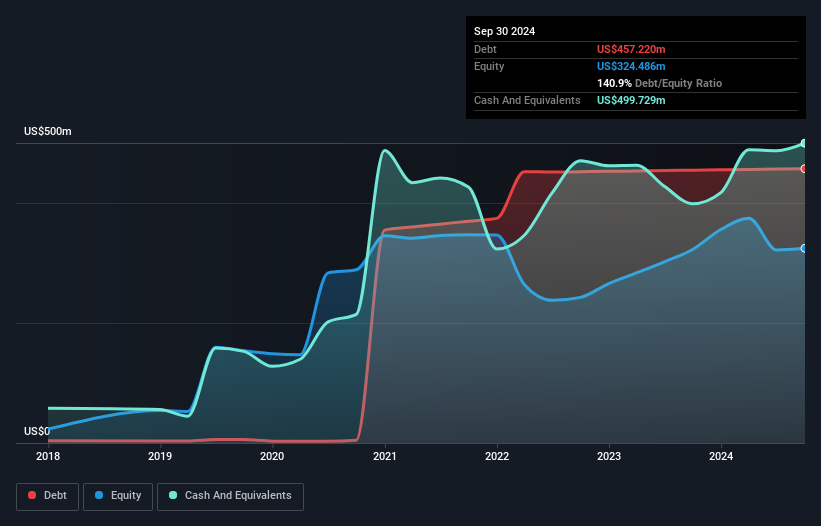Click the US$457.220m debt value
The image size is (821, 526).
pyautogui.click(x=631, y=49)
